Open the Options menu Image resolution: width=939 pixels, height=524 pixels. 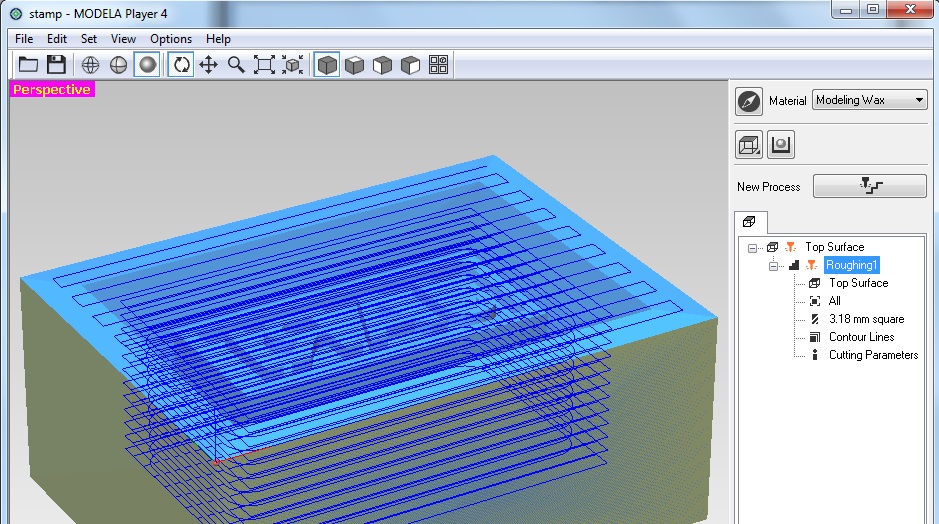(x=171, y=38)
